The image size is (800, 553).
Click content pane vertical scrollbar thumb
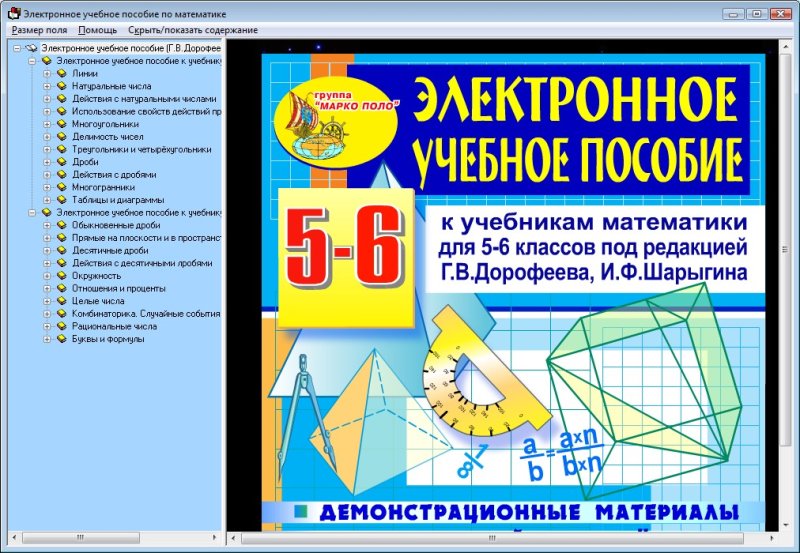(x=785, y=249)
